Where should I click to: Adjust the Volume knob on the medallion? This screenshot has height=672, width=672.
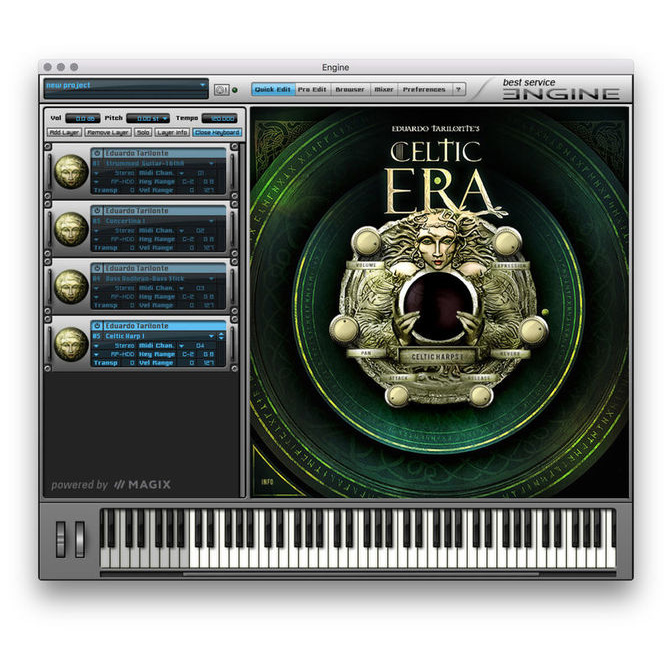366,241
